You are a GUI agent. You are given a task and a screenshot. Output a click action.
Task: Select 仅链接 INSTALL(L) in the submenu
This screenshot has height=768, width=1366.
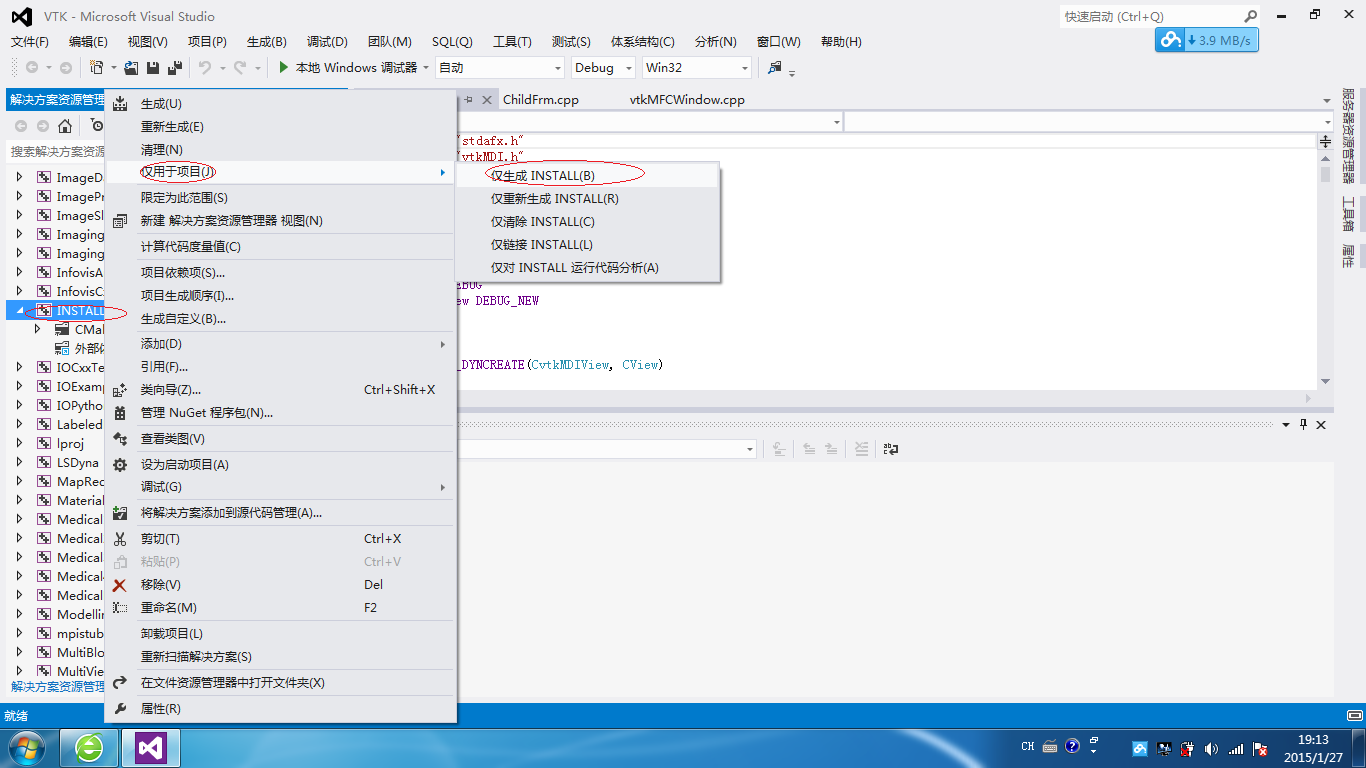point(588,245)
